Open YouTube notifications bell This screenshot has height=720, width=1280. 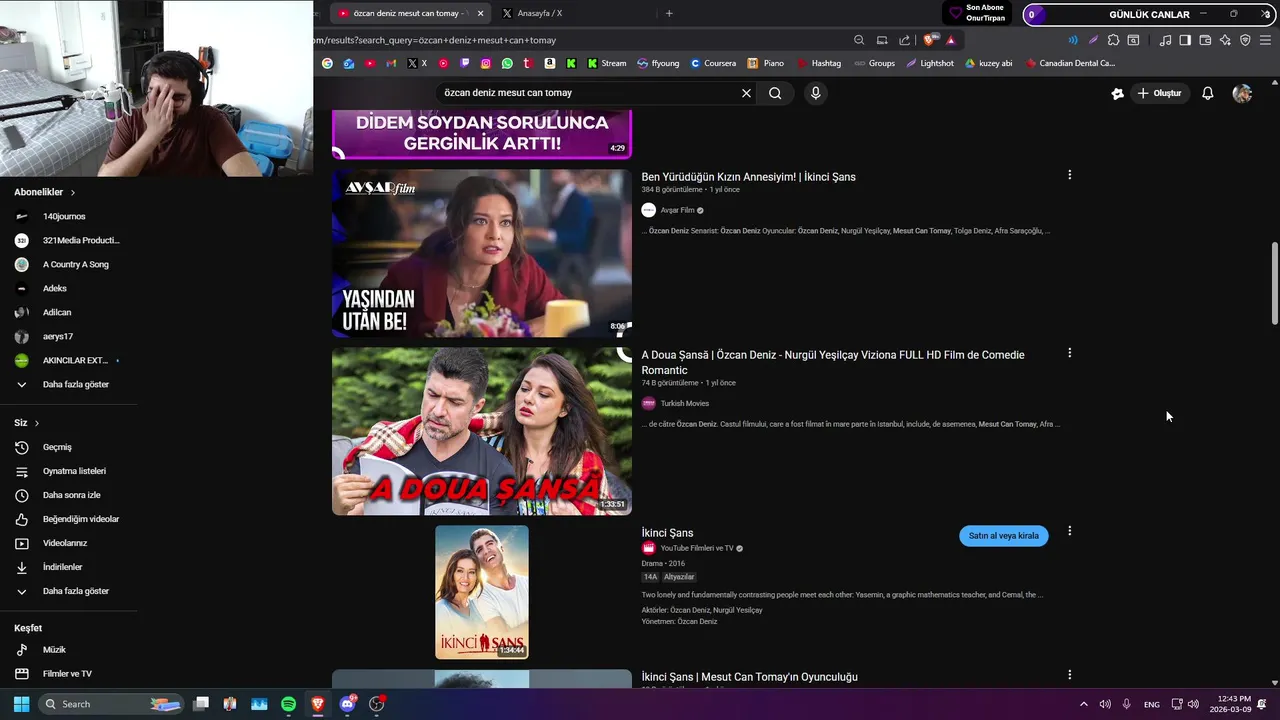point(1208,93)
